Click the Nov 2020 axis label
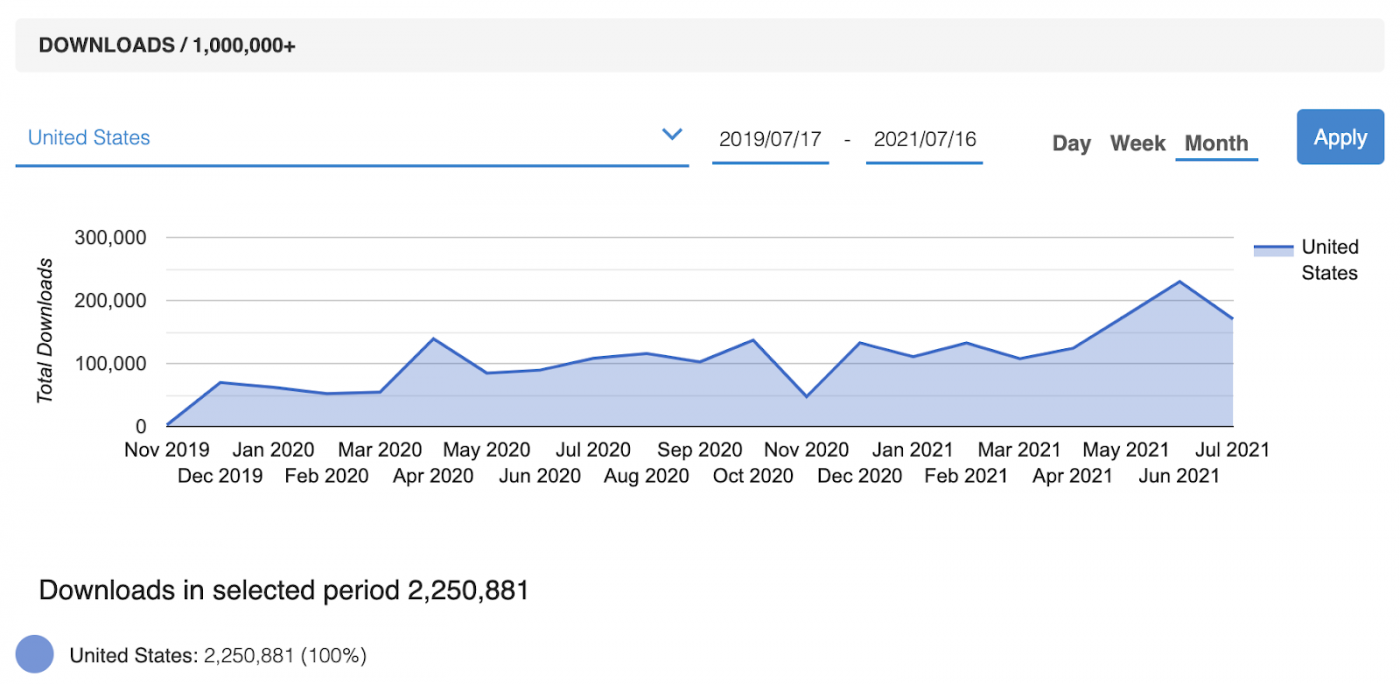 [806, 450]
